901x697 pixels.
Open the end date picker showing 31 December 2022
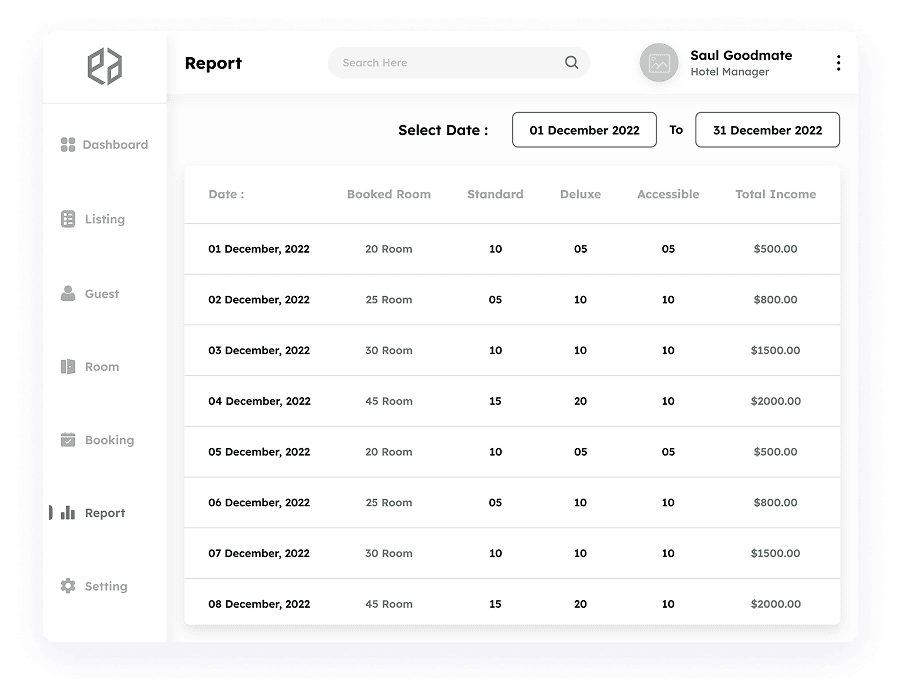[767, 130]
